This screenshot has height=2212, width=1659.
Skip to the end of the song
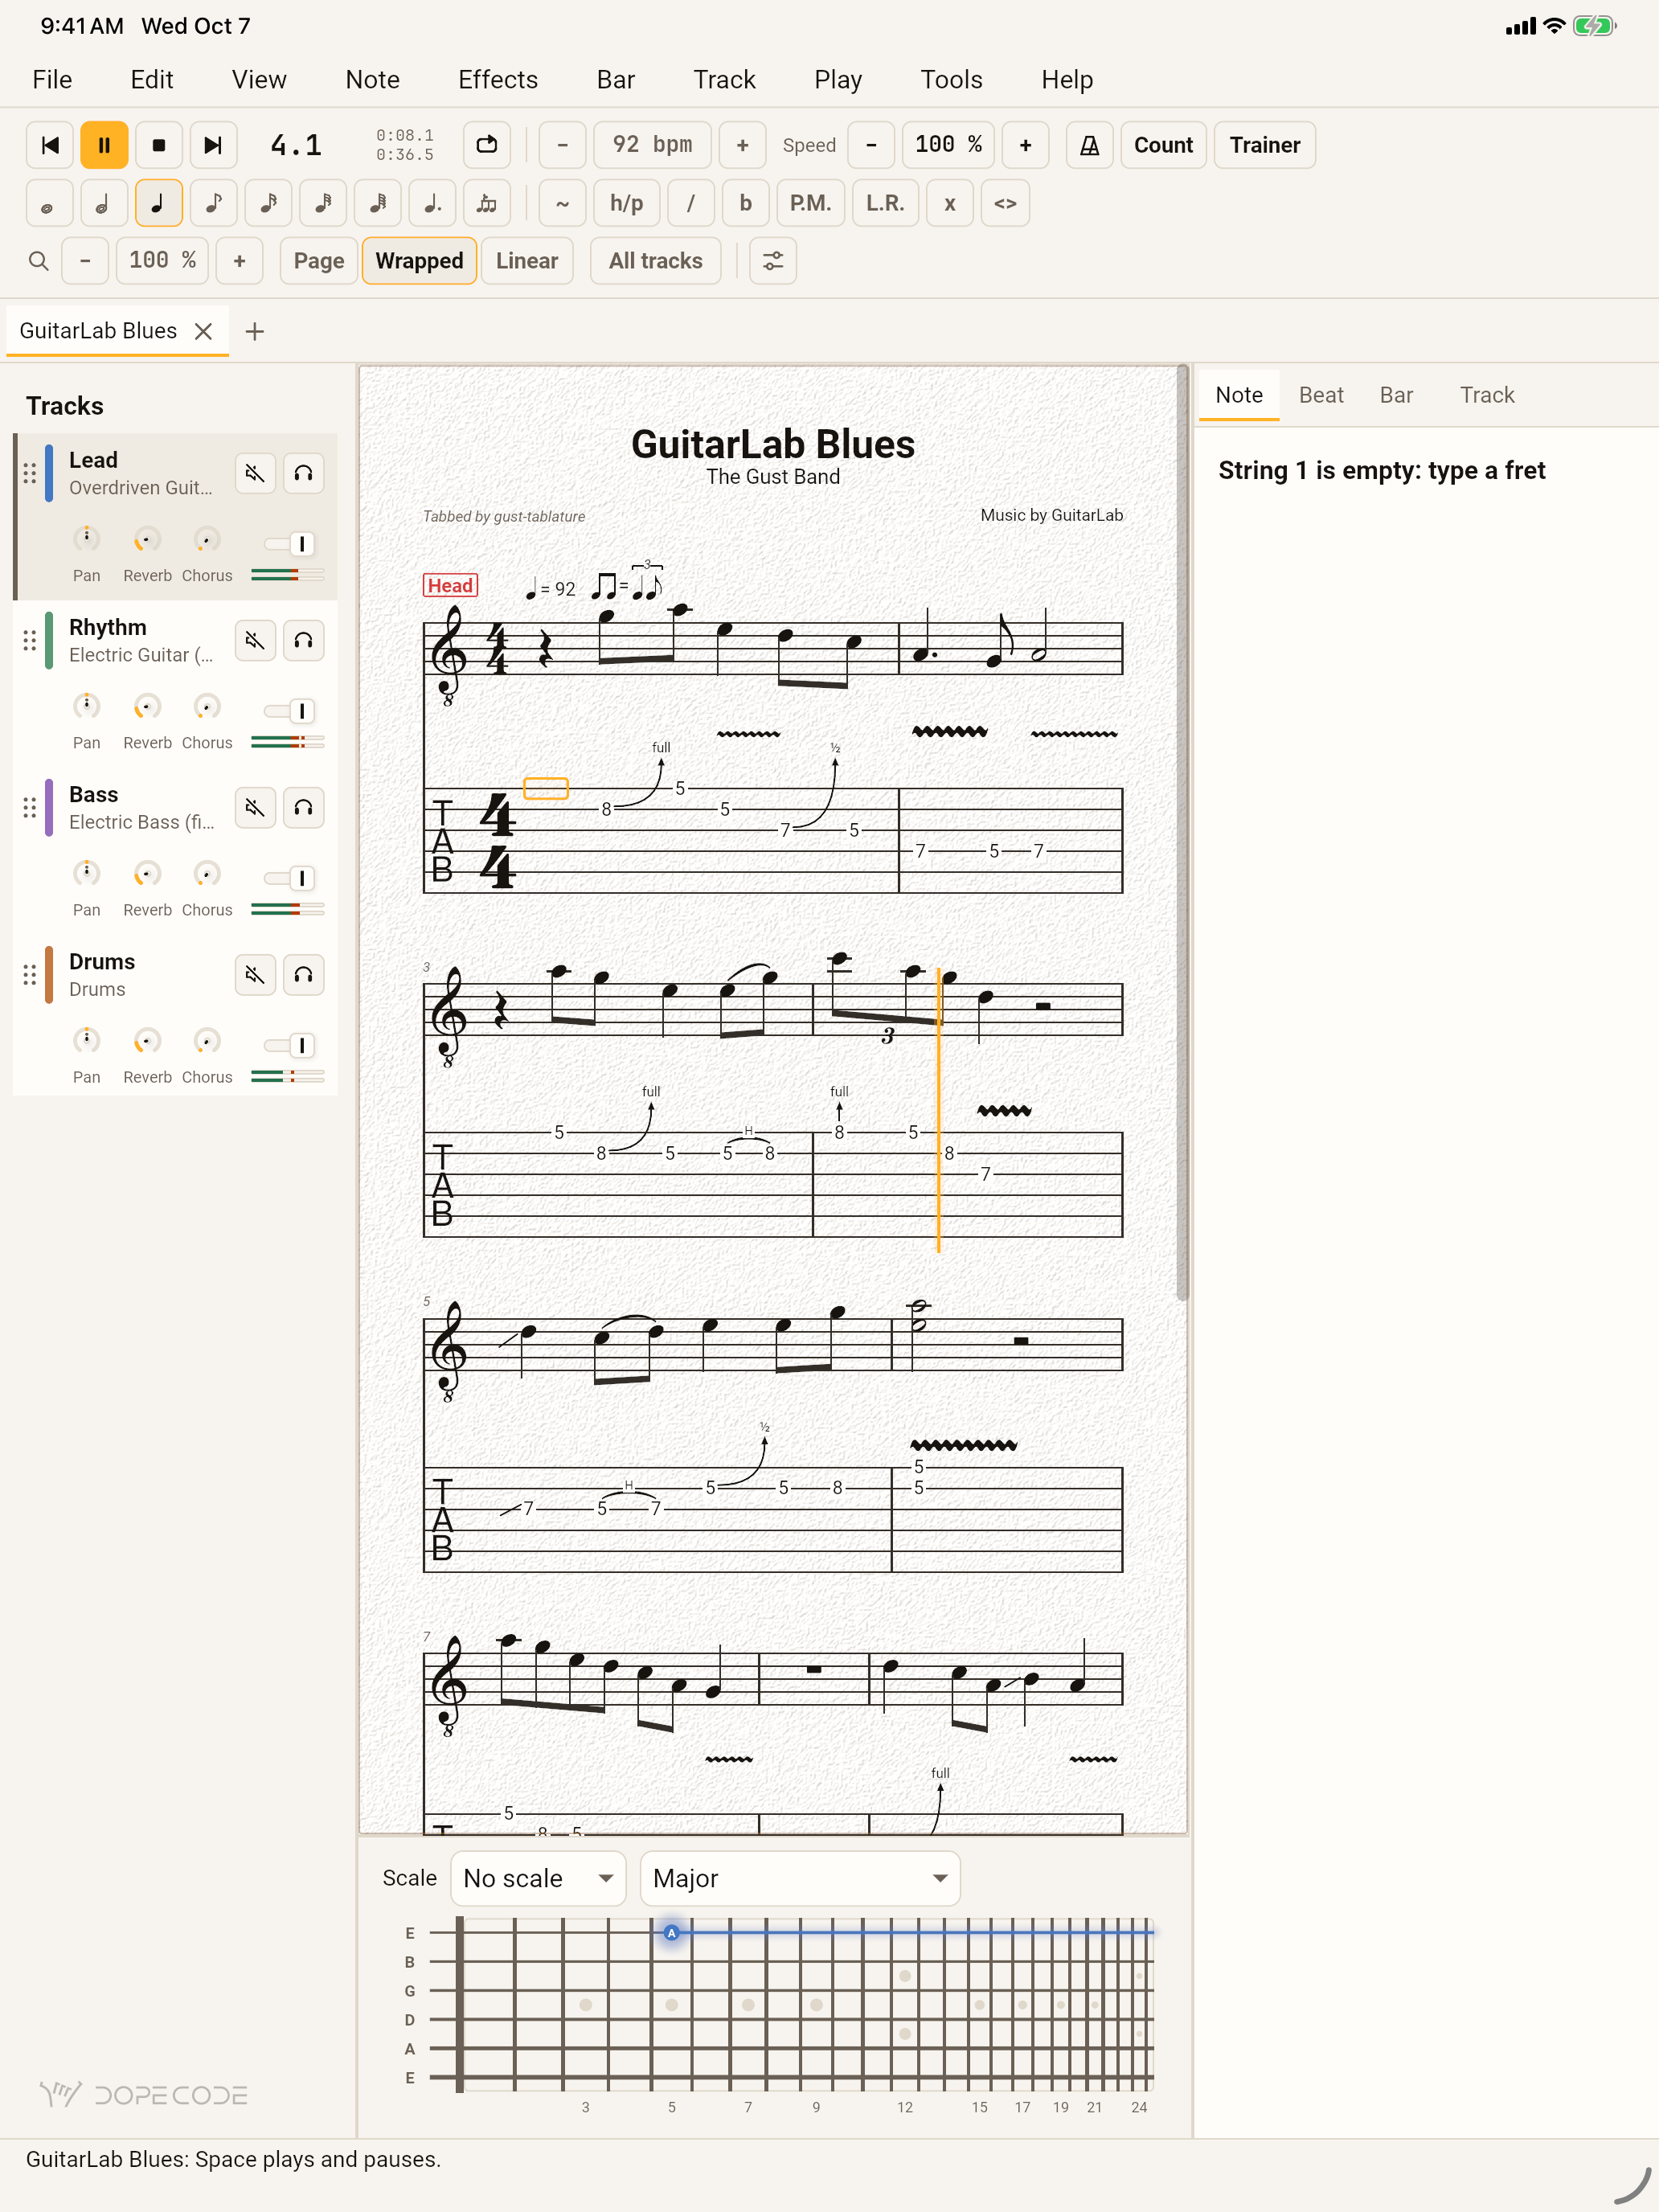pyautogui.click(x=213, y=145)
